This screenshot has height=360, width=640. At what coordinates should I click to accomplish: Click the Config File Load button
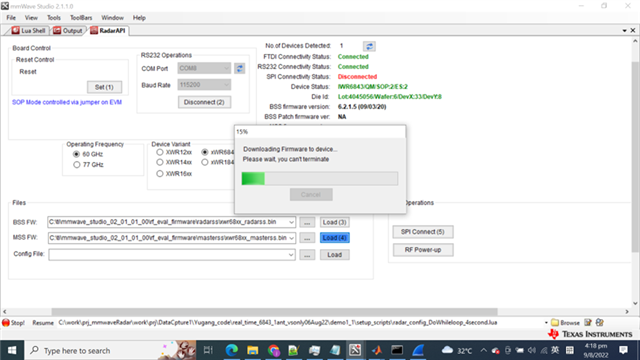pos(334,255)
